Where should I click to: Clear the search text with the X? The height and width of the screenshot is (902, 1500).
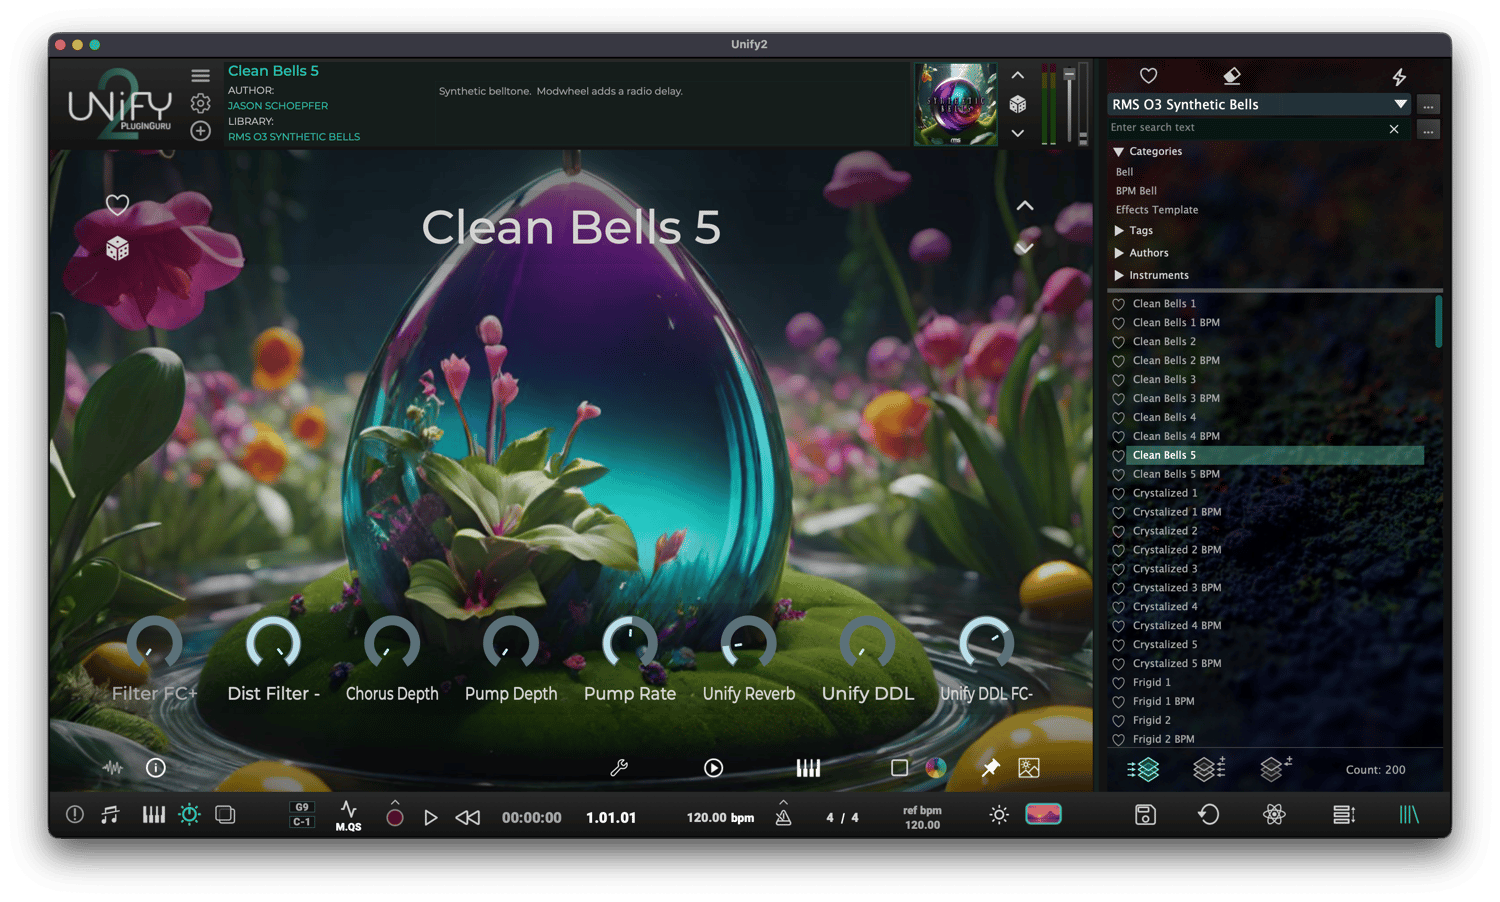click(1394, 129)
